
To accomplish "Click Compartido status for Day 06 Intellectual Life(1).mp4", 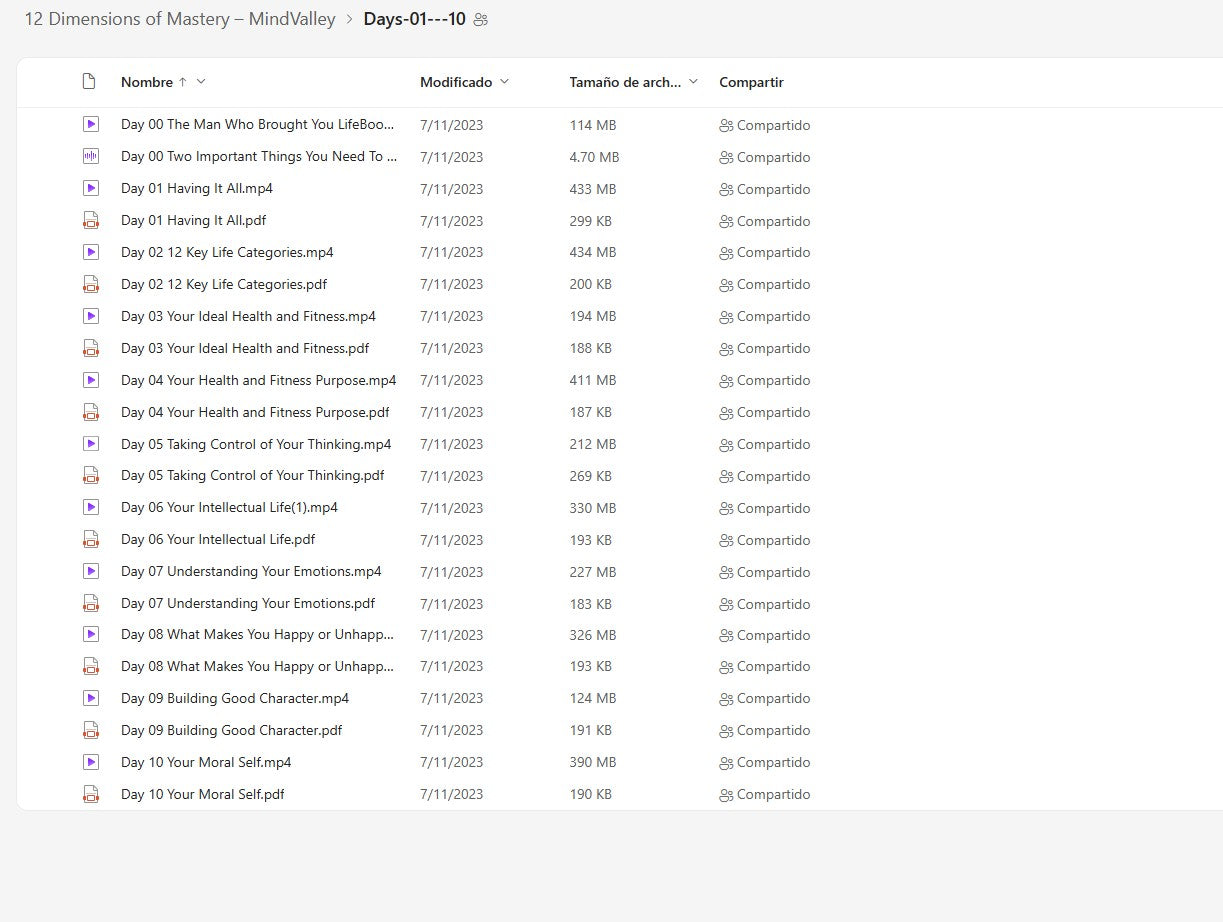I will (764, 508).
